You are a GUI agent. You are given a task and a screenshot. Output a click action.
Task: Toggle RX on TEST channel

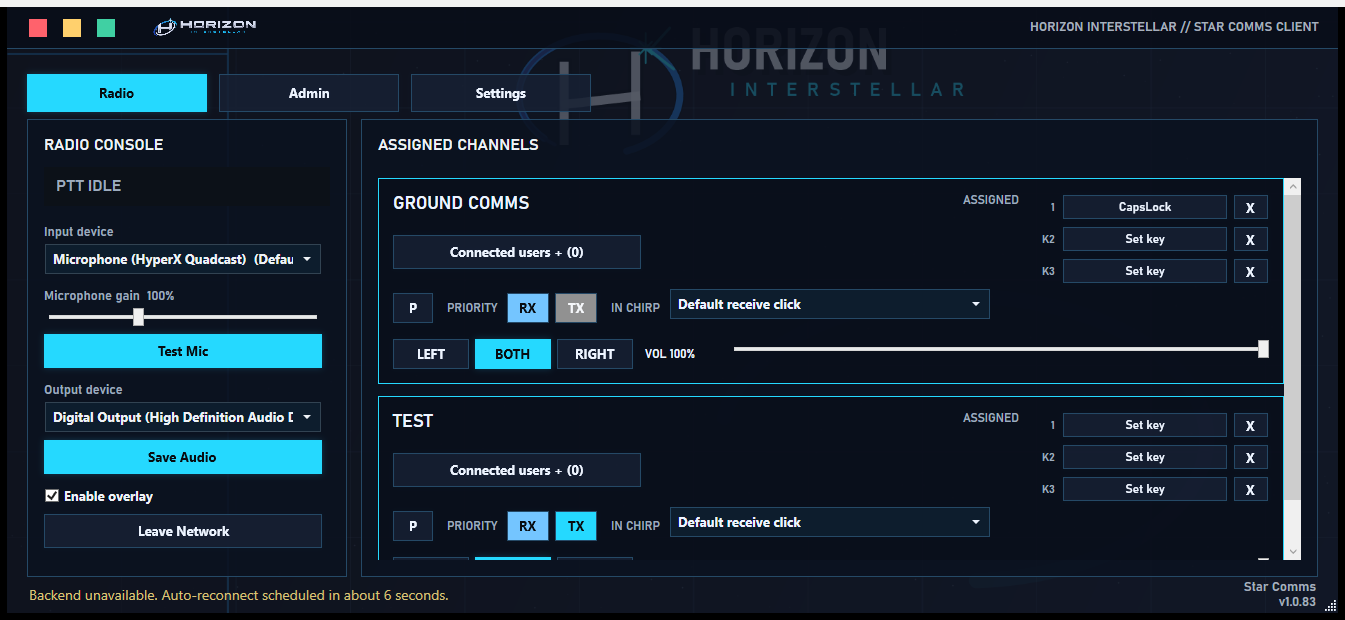point(527,526)
